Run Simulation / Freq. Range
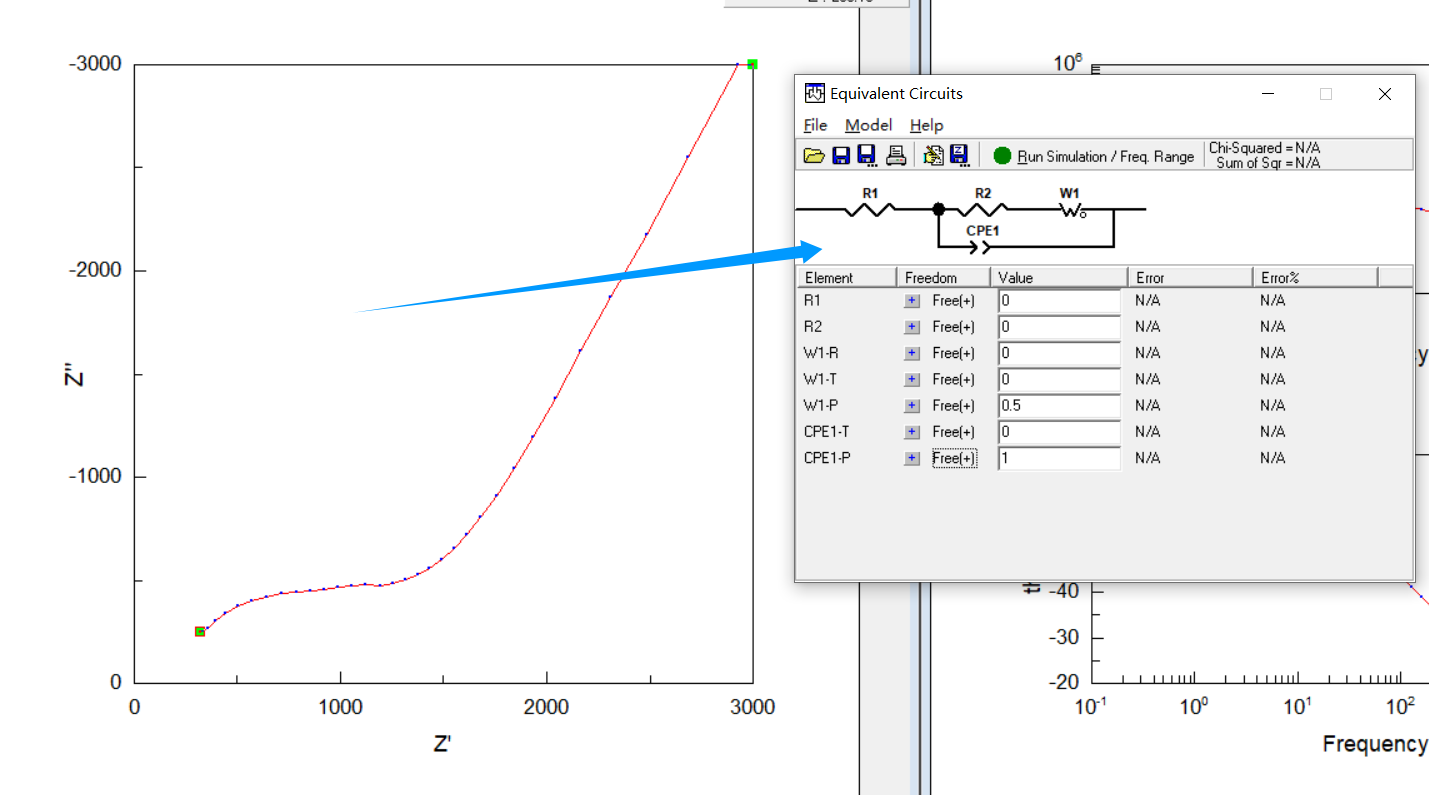Image resolution: width=1429 pixels, height=795 pixels. click(1093, 156)
